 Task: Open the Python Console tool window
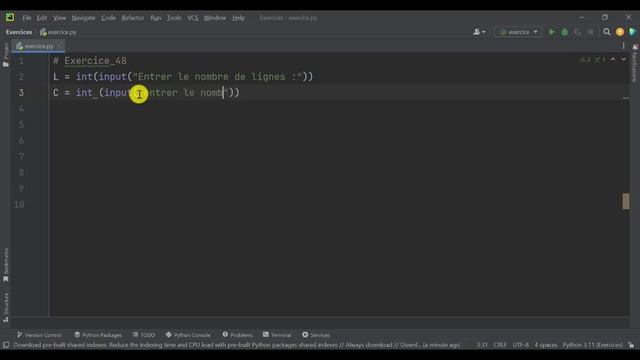click(x=188, y=335)
